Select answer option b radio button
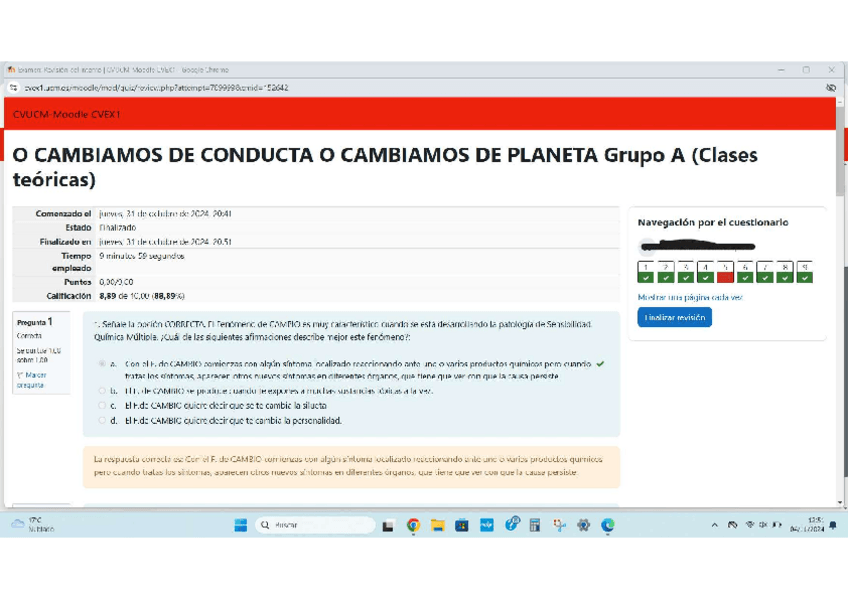This screenshot has height=599, width=848. (x=102, y=390)
